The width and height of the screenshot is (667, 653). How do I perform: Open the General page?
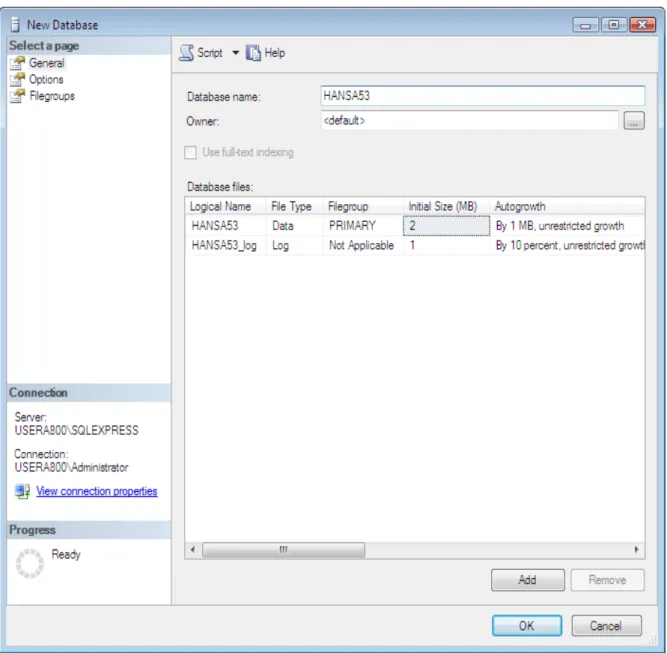pyautogui.click(x=47, y=63)
